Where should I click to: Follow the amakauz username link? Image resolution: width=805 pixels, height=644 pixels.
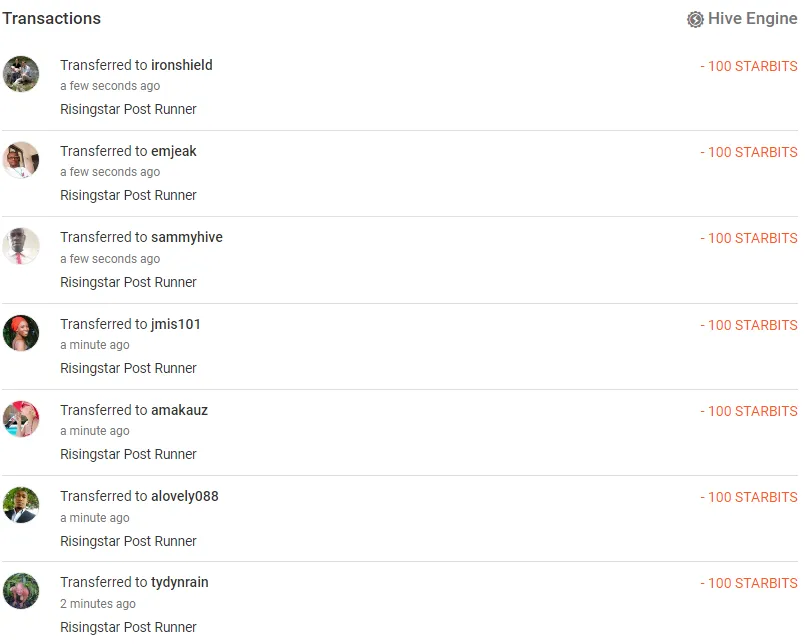[179, 410]
